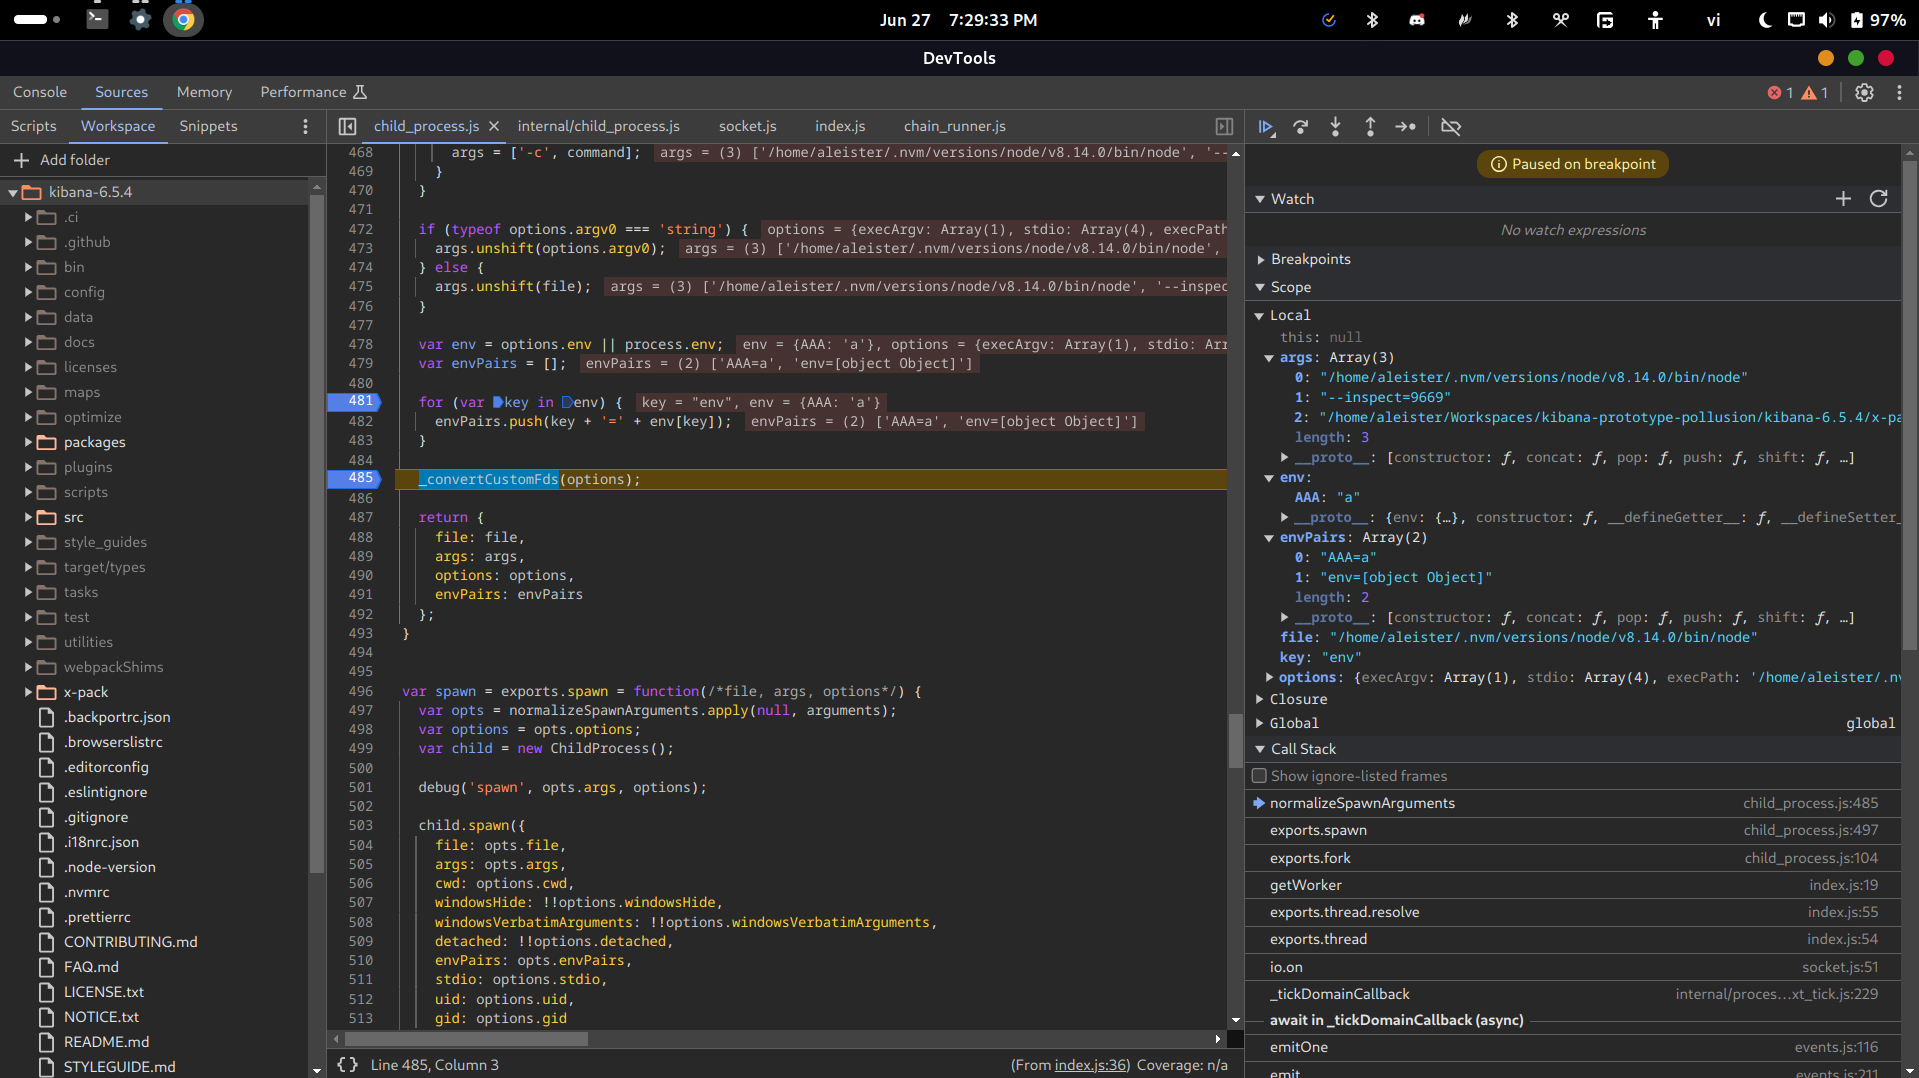Open DevTools more options menu

[x=1899, y=92]
